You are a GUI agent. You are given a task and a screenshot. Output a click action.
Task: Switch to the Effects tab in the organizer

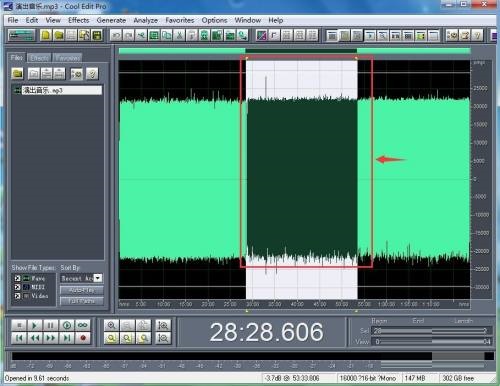[x=39, y=58]
